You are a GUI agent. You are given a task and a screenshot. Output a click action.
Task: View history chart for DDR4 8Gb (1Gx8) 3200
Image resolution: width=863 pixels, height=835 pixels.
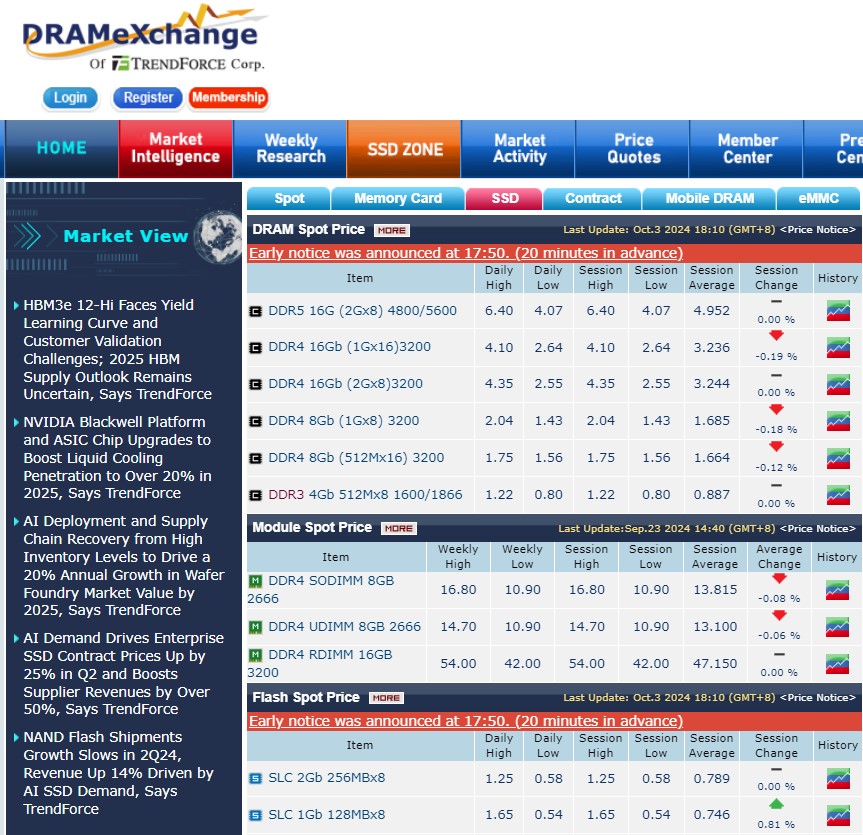coord(837,421)
